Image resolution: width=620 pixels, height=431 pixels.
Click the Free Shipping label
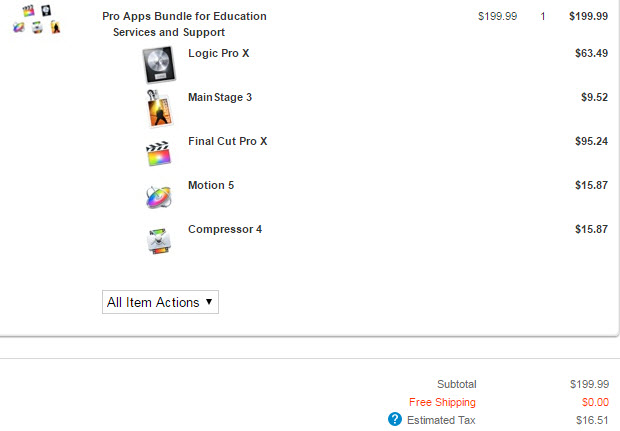coord(442,402)
